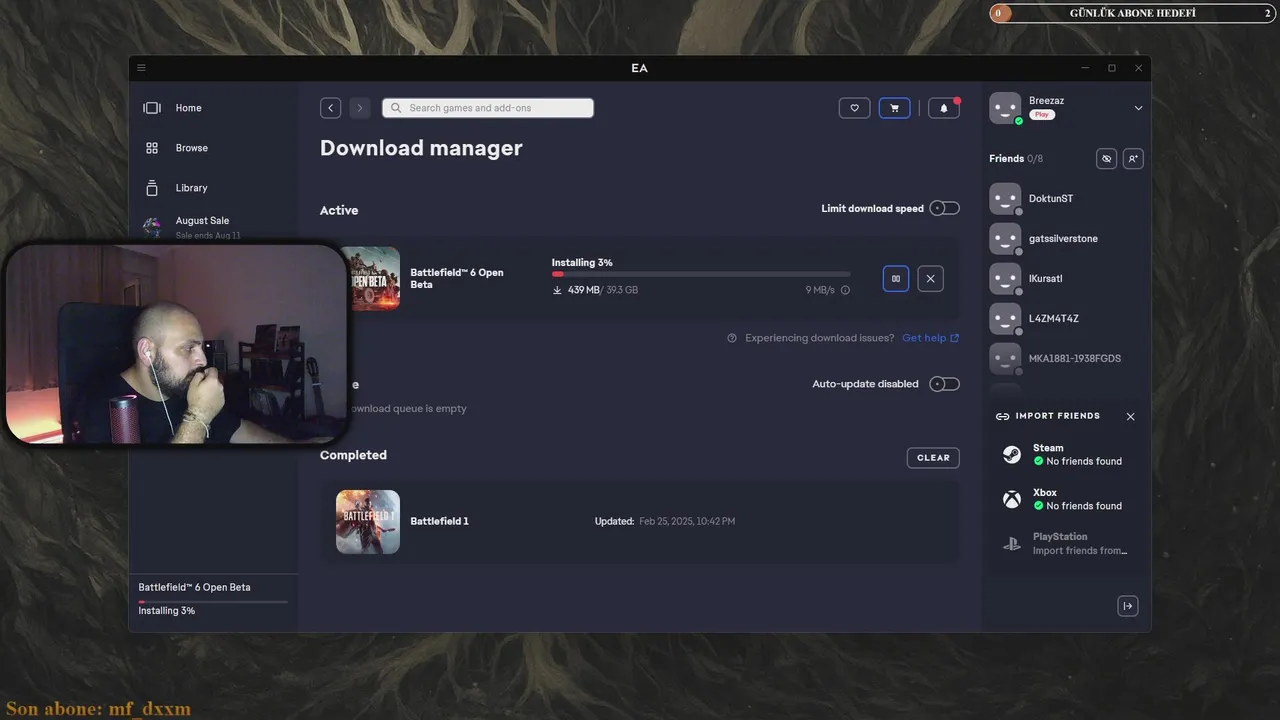Close the Import Friends panel

coord(1130,416)
